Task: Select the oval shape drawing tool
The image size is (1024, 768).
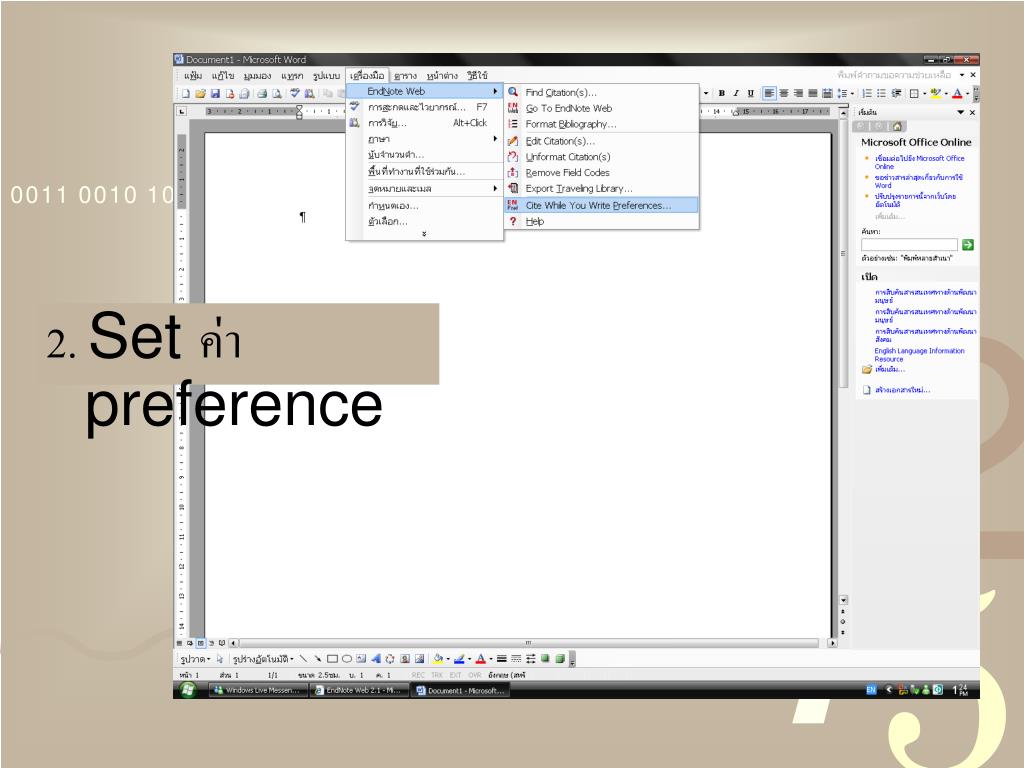Action: pos(347,659)
